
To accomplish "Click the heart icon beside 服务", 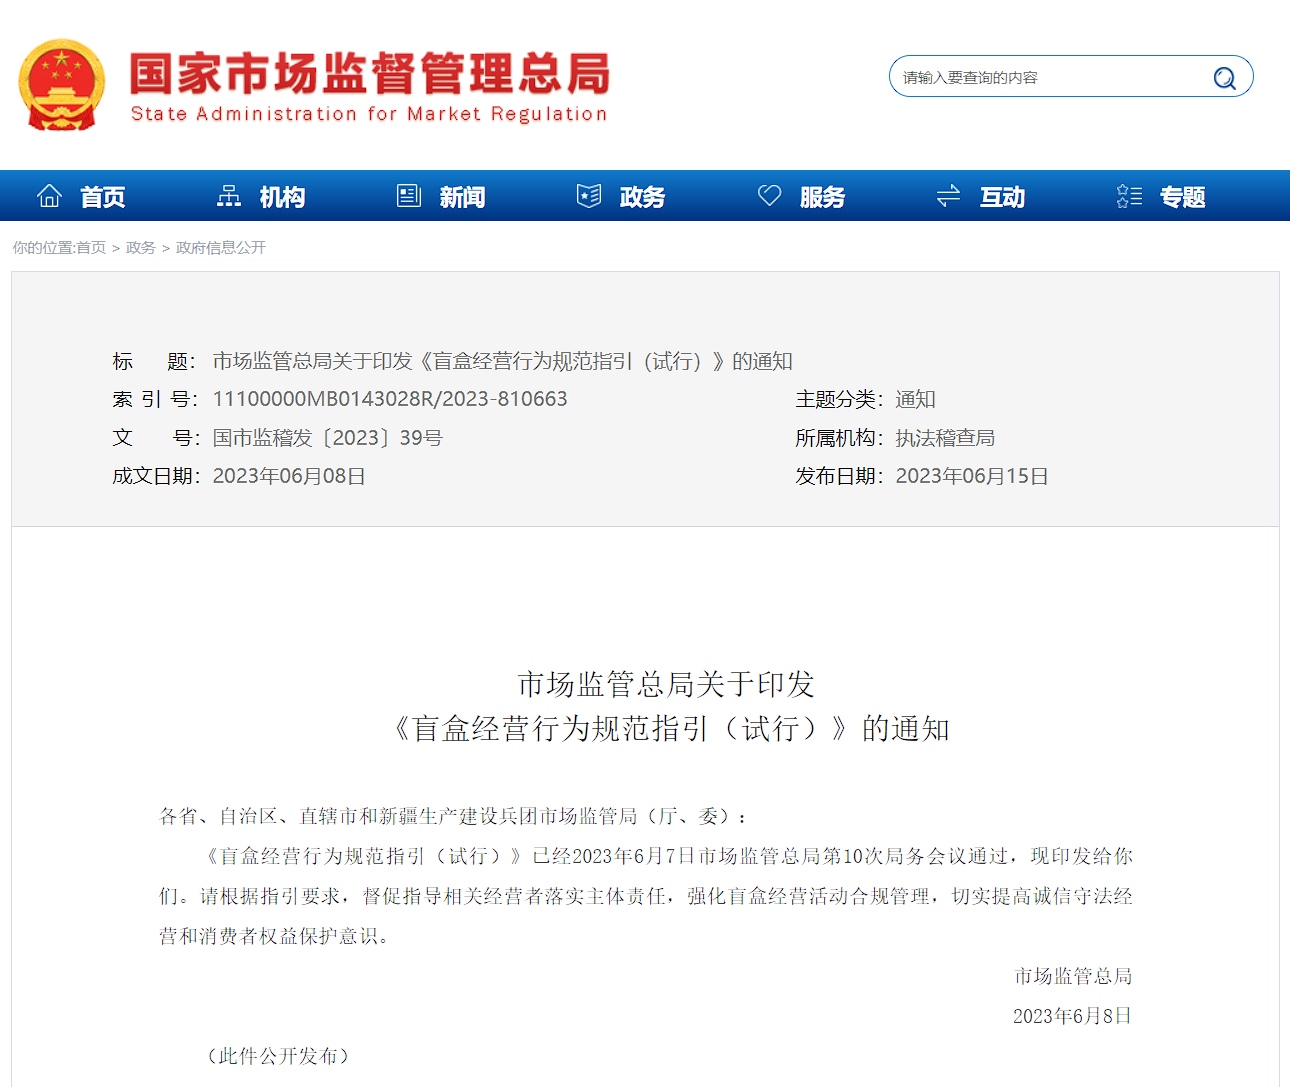I will point(769,196).
